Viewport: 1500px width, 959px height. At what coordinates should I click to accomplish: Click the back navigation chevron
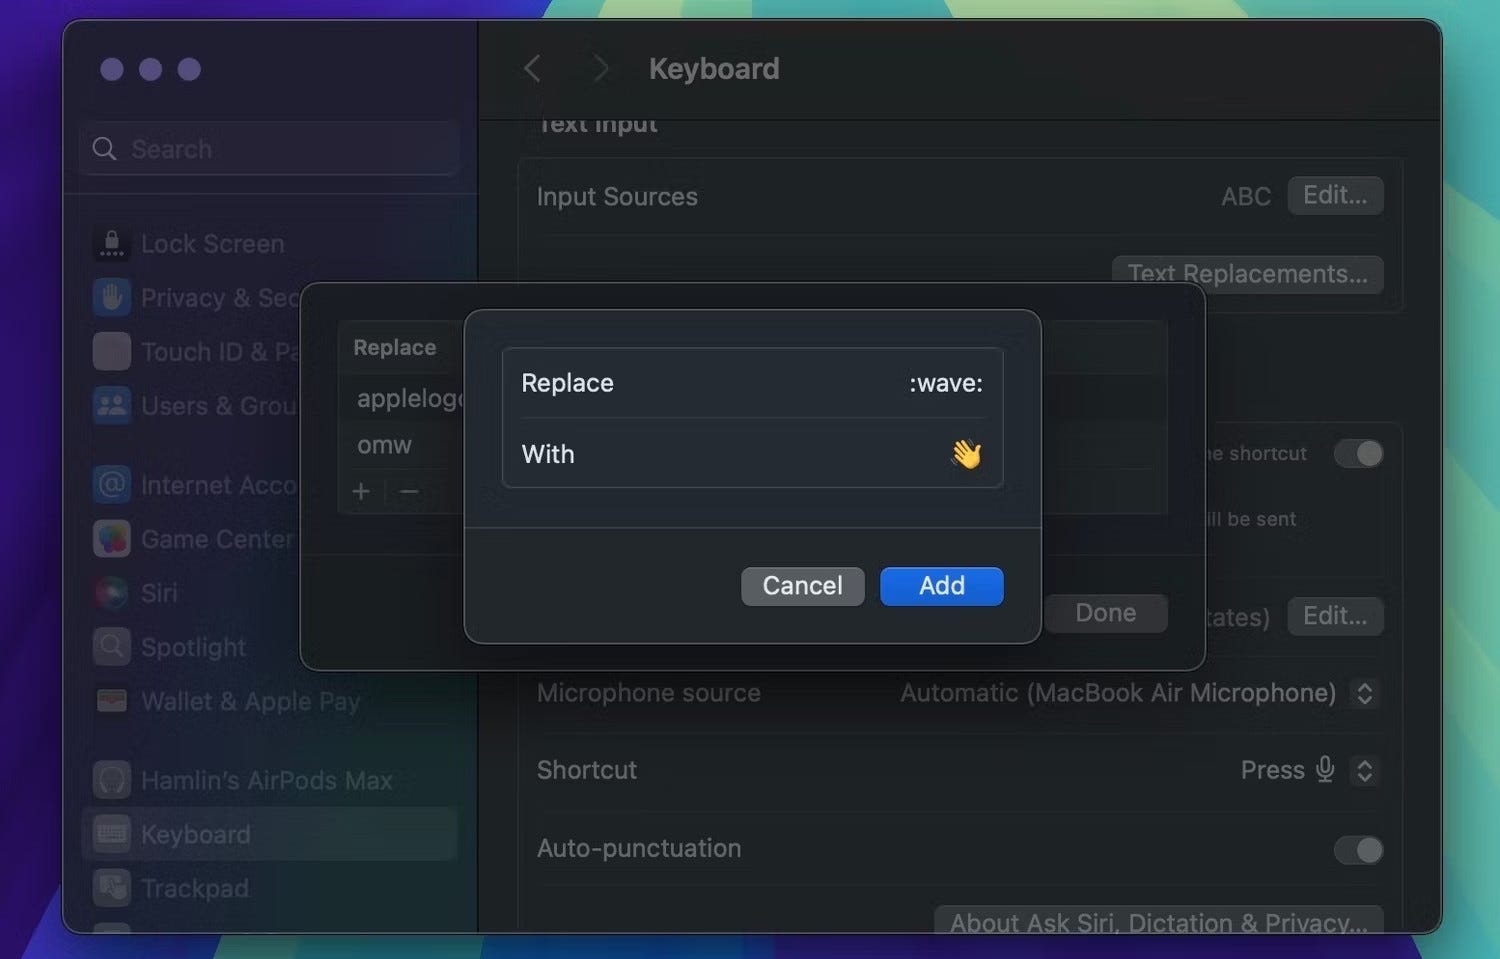pos(532,68)
